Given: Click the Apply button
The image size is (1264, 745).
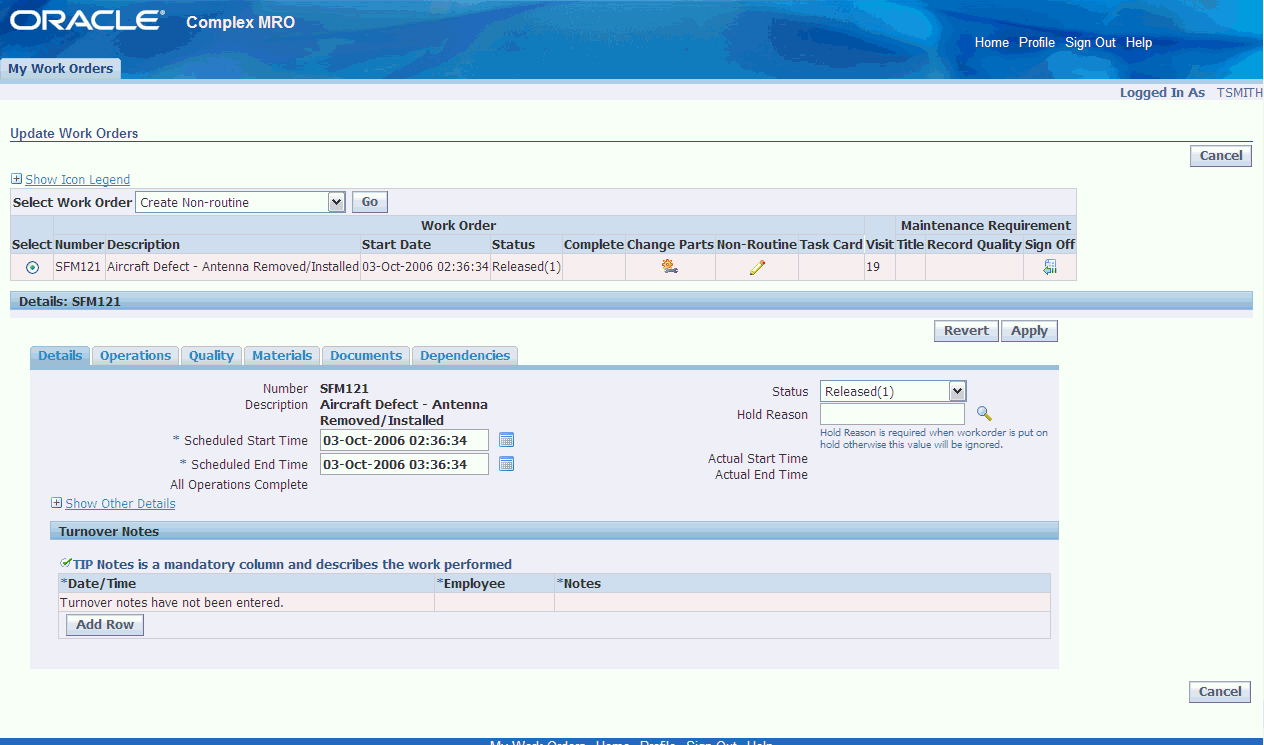Looking at the screenshot, I should point(1029,331).
